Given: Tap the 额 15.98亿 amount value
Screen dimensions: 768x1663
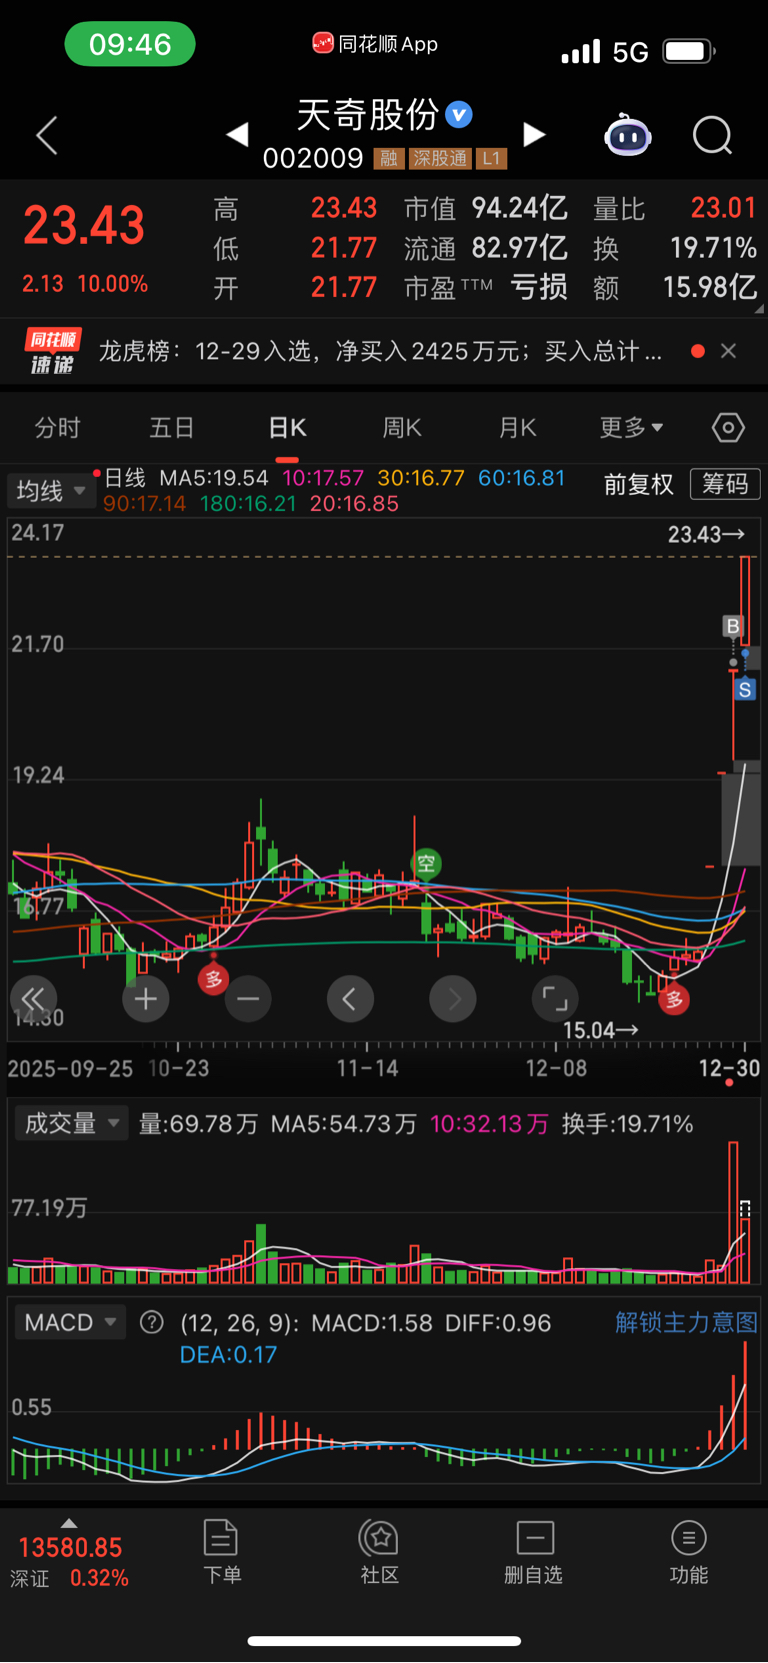Looking at the screenshot, I should (710, 288).
